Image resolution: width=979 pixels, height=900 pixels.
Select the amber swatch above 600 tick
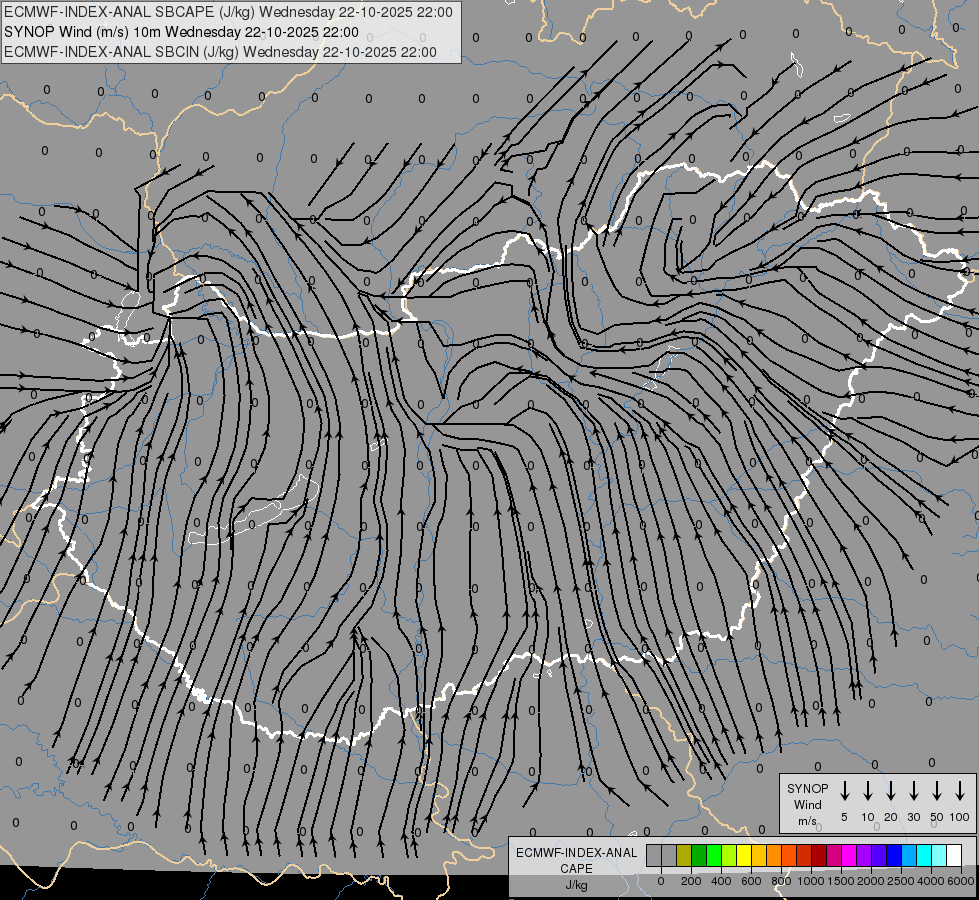(759, 855)
